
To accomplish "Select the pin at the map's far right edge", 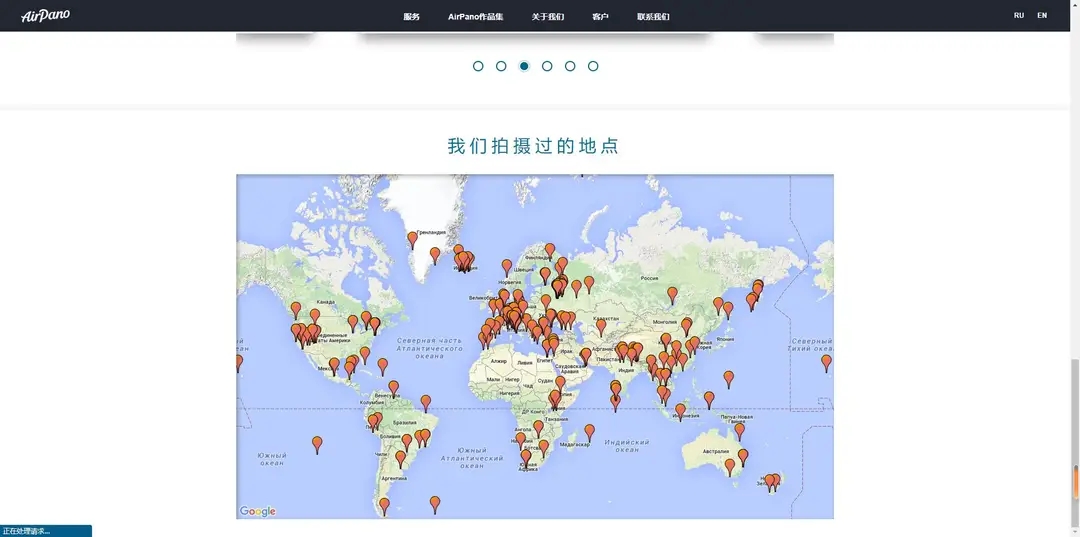I will pyautogui.click(x=826, y=361).
